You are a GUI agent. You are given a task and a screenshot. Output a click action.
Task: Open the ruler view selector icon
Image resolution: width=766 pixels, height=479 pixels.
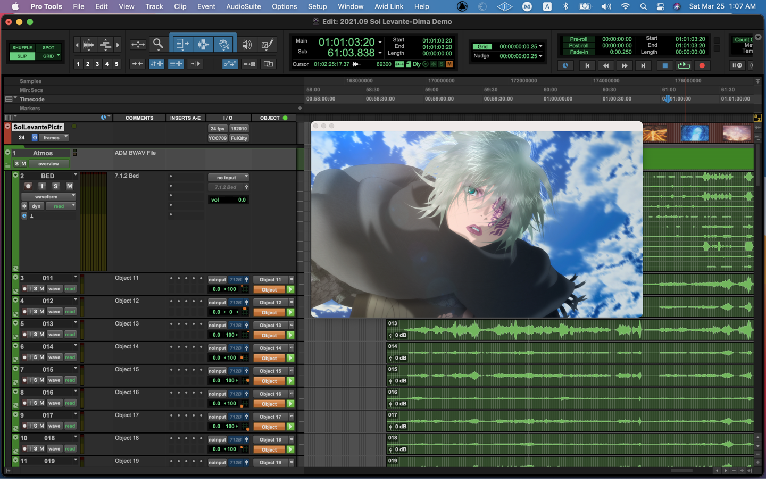[x=9, y=99]
